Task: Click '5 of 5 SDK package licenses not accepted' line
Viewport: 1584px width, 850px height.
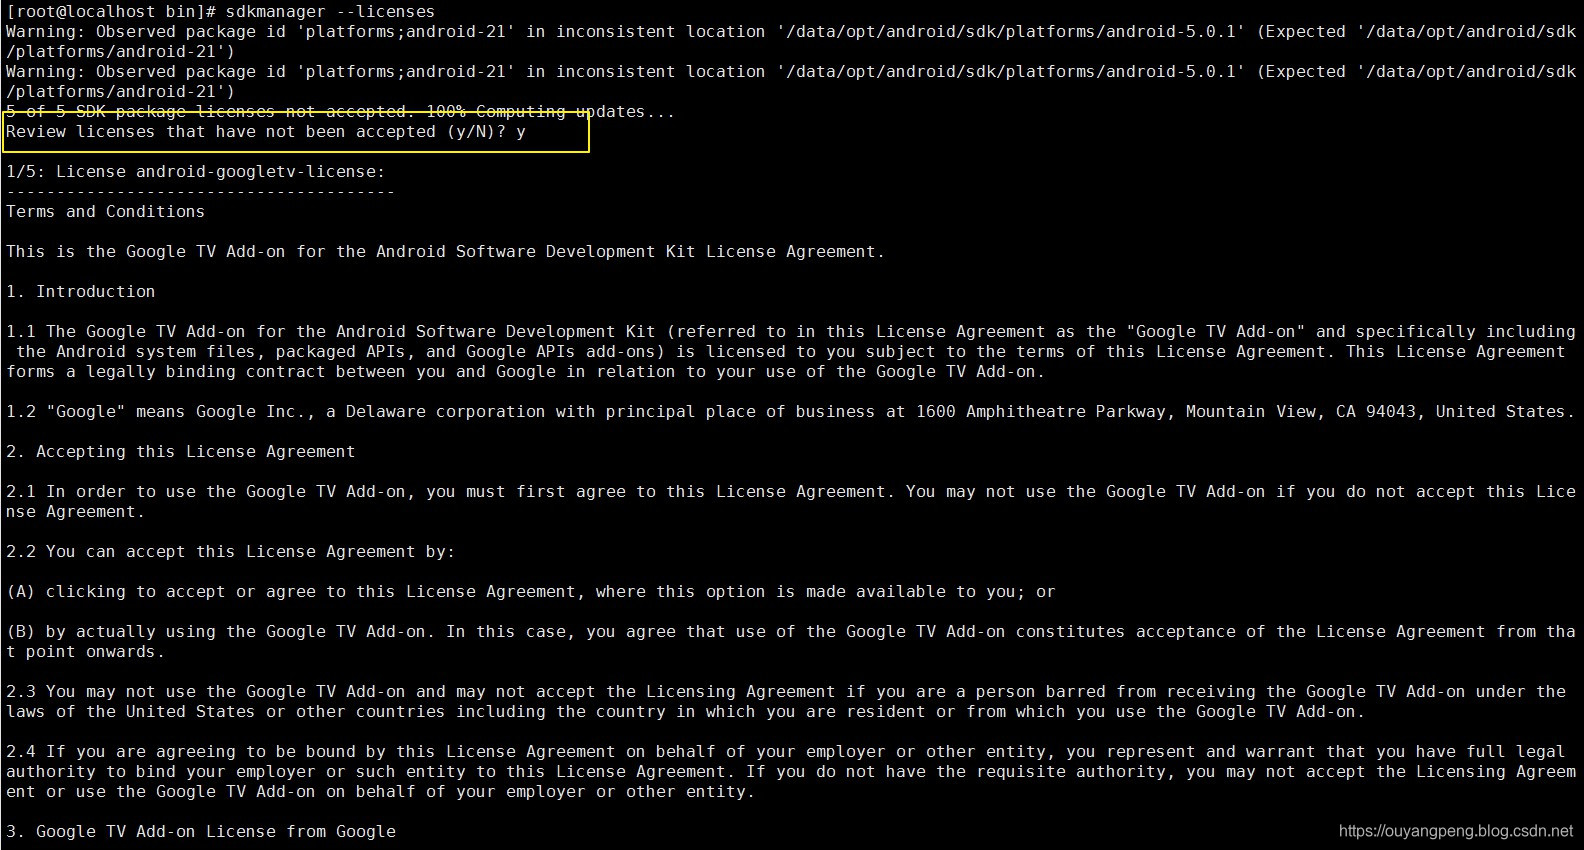Action: (x=341, y=112)
